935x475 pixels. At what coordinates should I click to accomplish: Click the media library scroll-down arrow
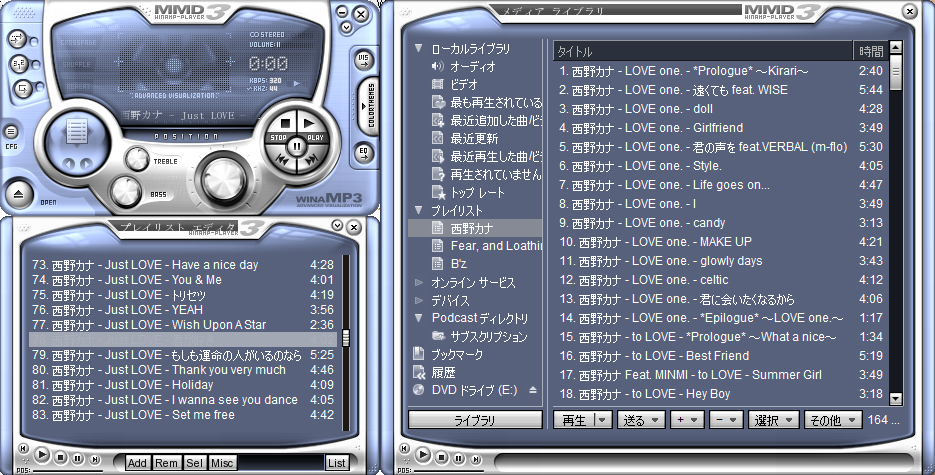tap(895, 398)
